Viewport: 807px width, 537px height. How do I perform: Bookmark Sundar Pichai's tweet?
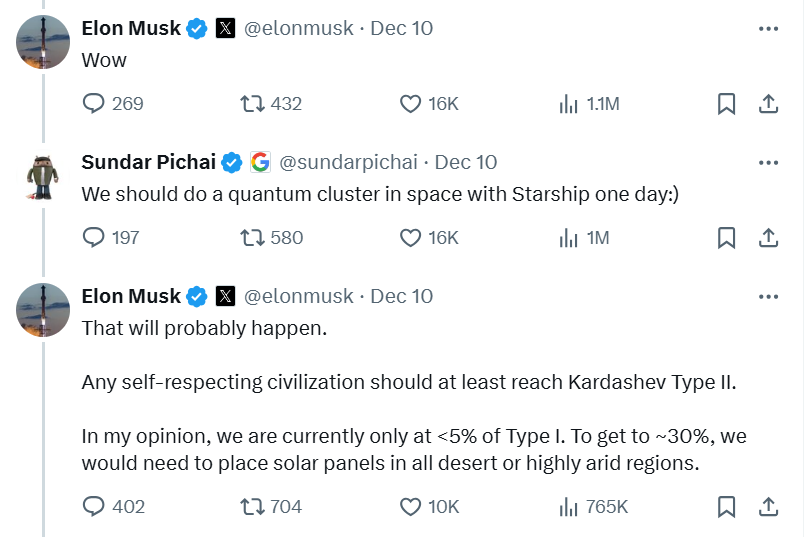(727, 237)
